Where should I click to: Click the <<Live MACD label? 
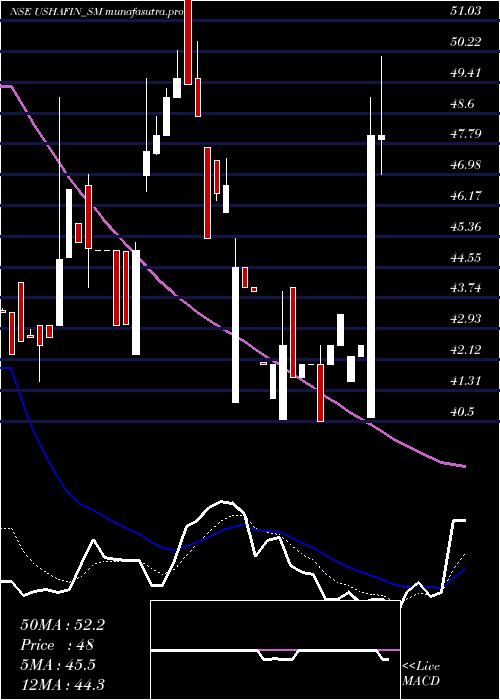(421, 674)
